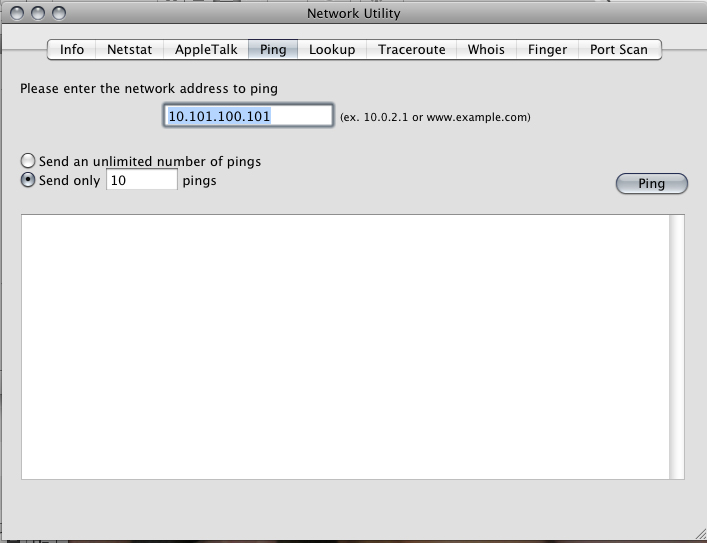Click the window resize grip corner
Viewport: 707px width, 543px height.
(697, 533)
